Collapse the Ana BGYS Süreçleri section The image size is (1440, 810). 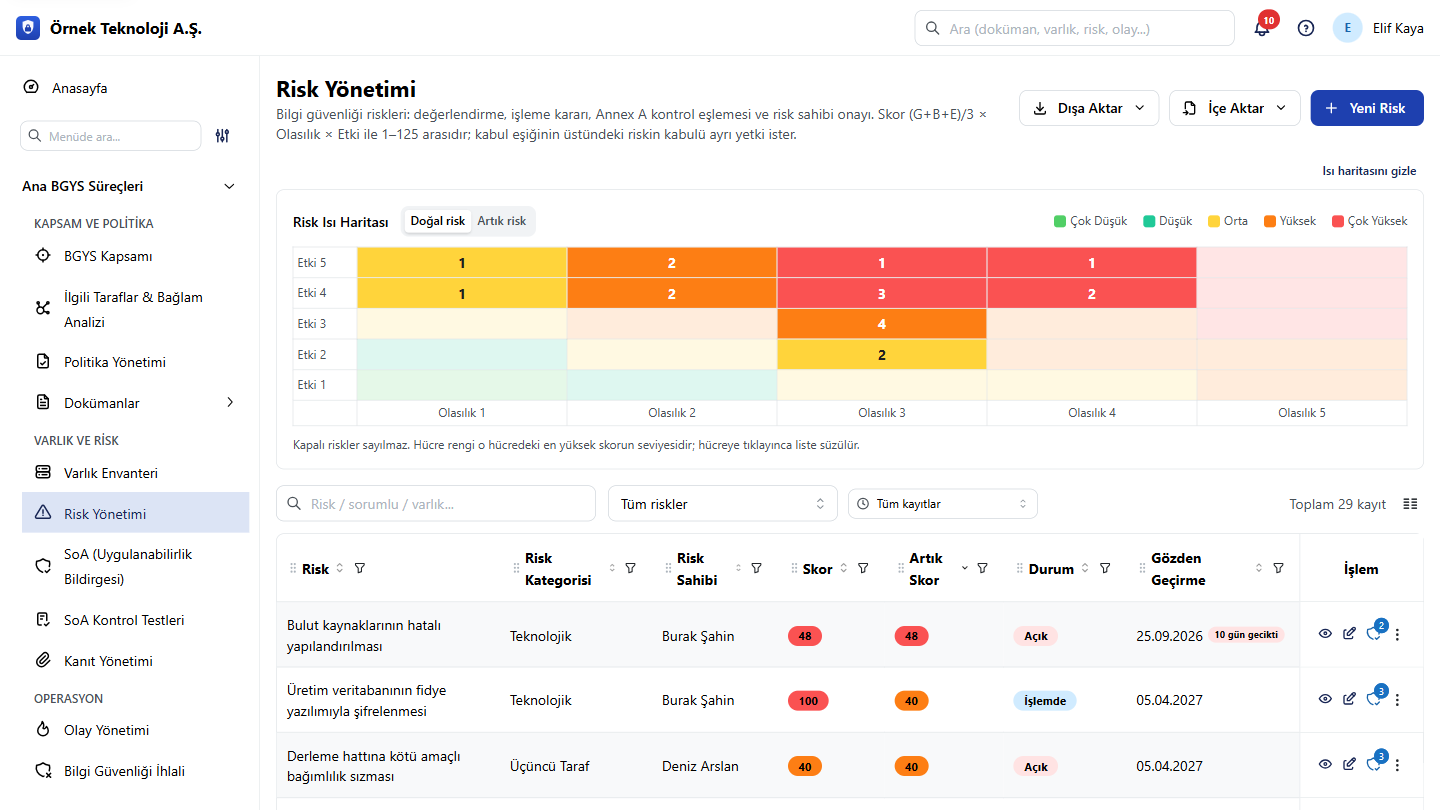pyautogui.click(x=229, y=186)
